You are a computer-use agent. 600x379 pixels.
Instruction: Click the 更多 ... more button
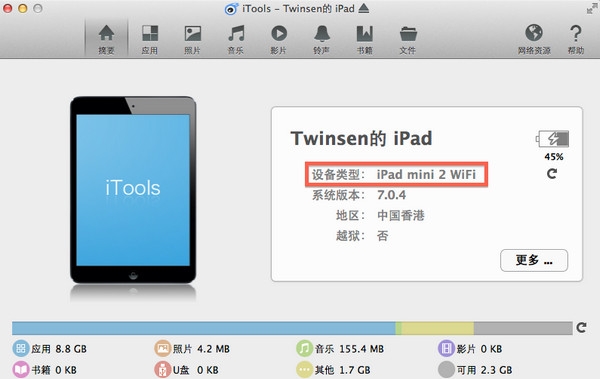534,261
